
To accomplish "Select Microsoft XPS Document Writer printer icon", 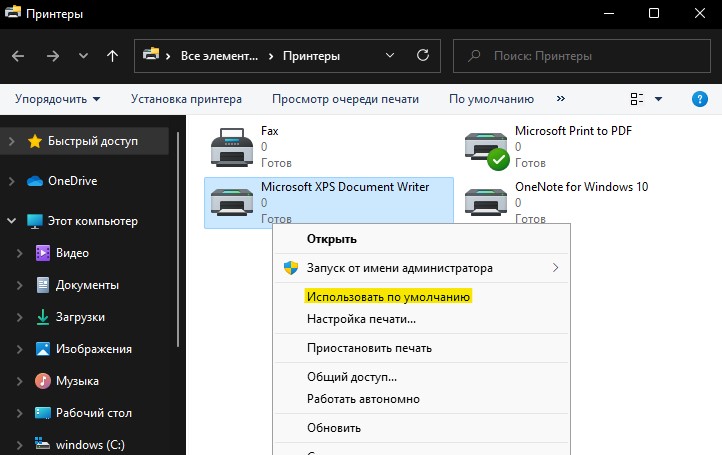I will pyautogui.click(x=232, y=202).
